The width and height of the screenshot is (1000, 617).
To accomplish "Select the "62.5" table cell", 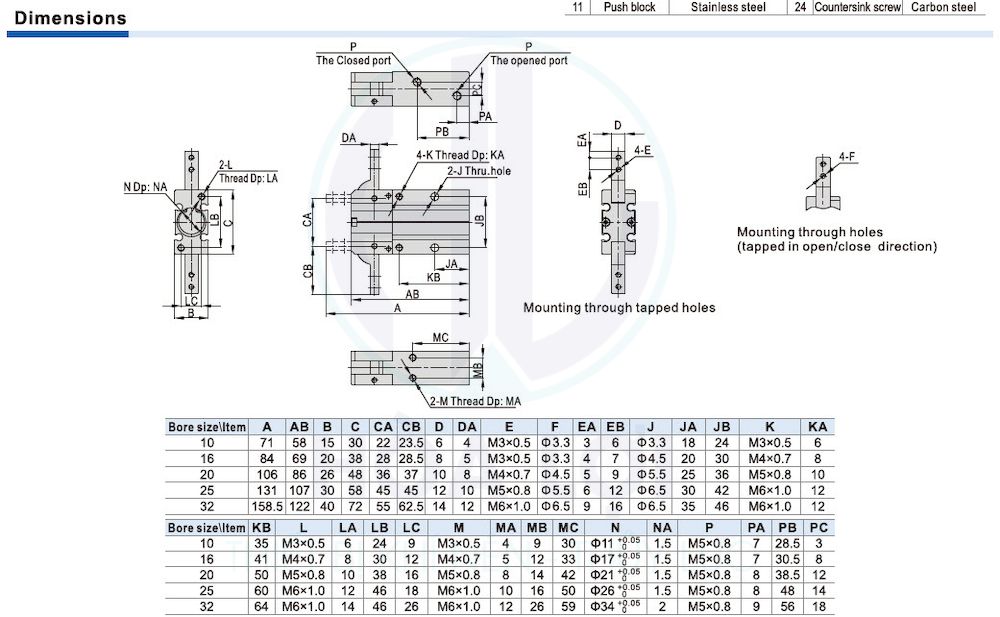I will click(x=411, y=507).
